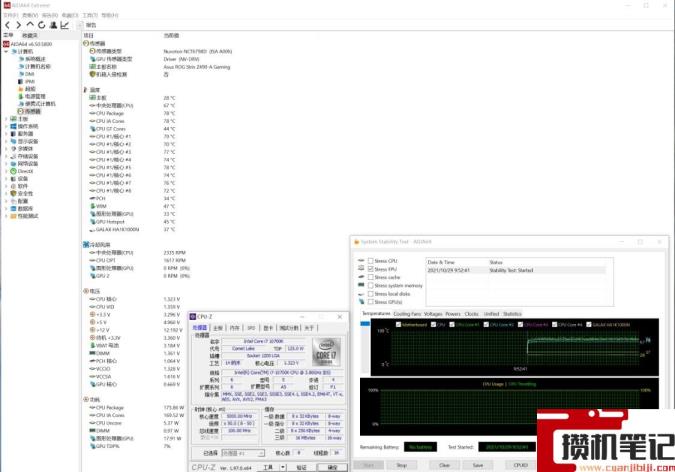The width and height of the screenshot is (675, 472).
Task: Enable the Stress cache checkbox
Action: [371, 277]
